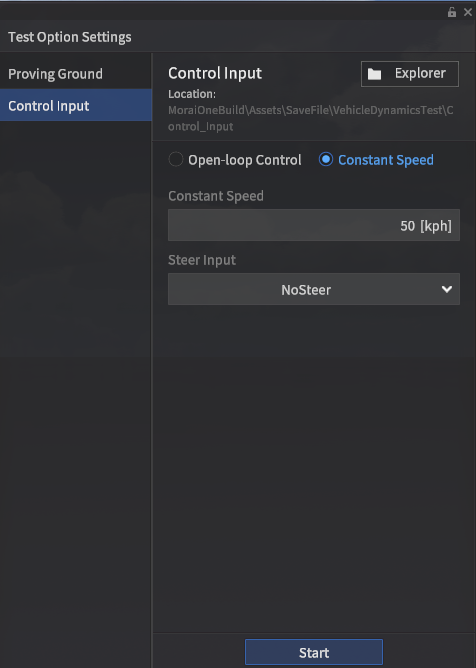Open the Explorer file browser button
The height and width of the screenshot is (668, 476).
(x=410, y=74)
